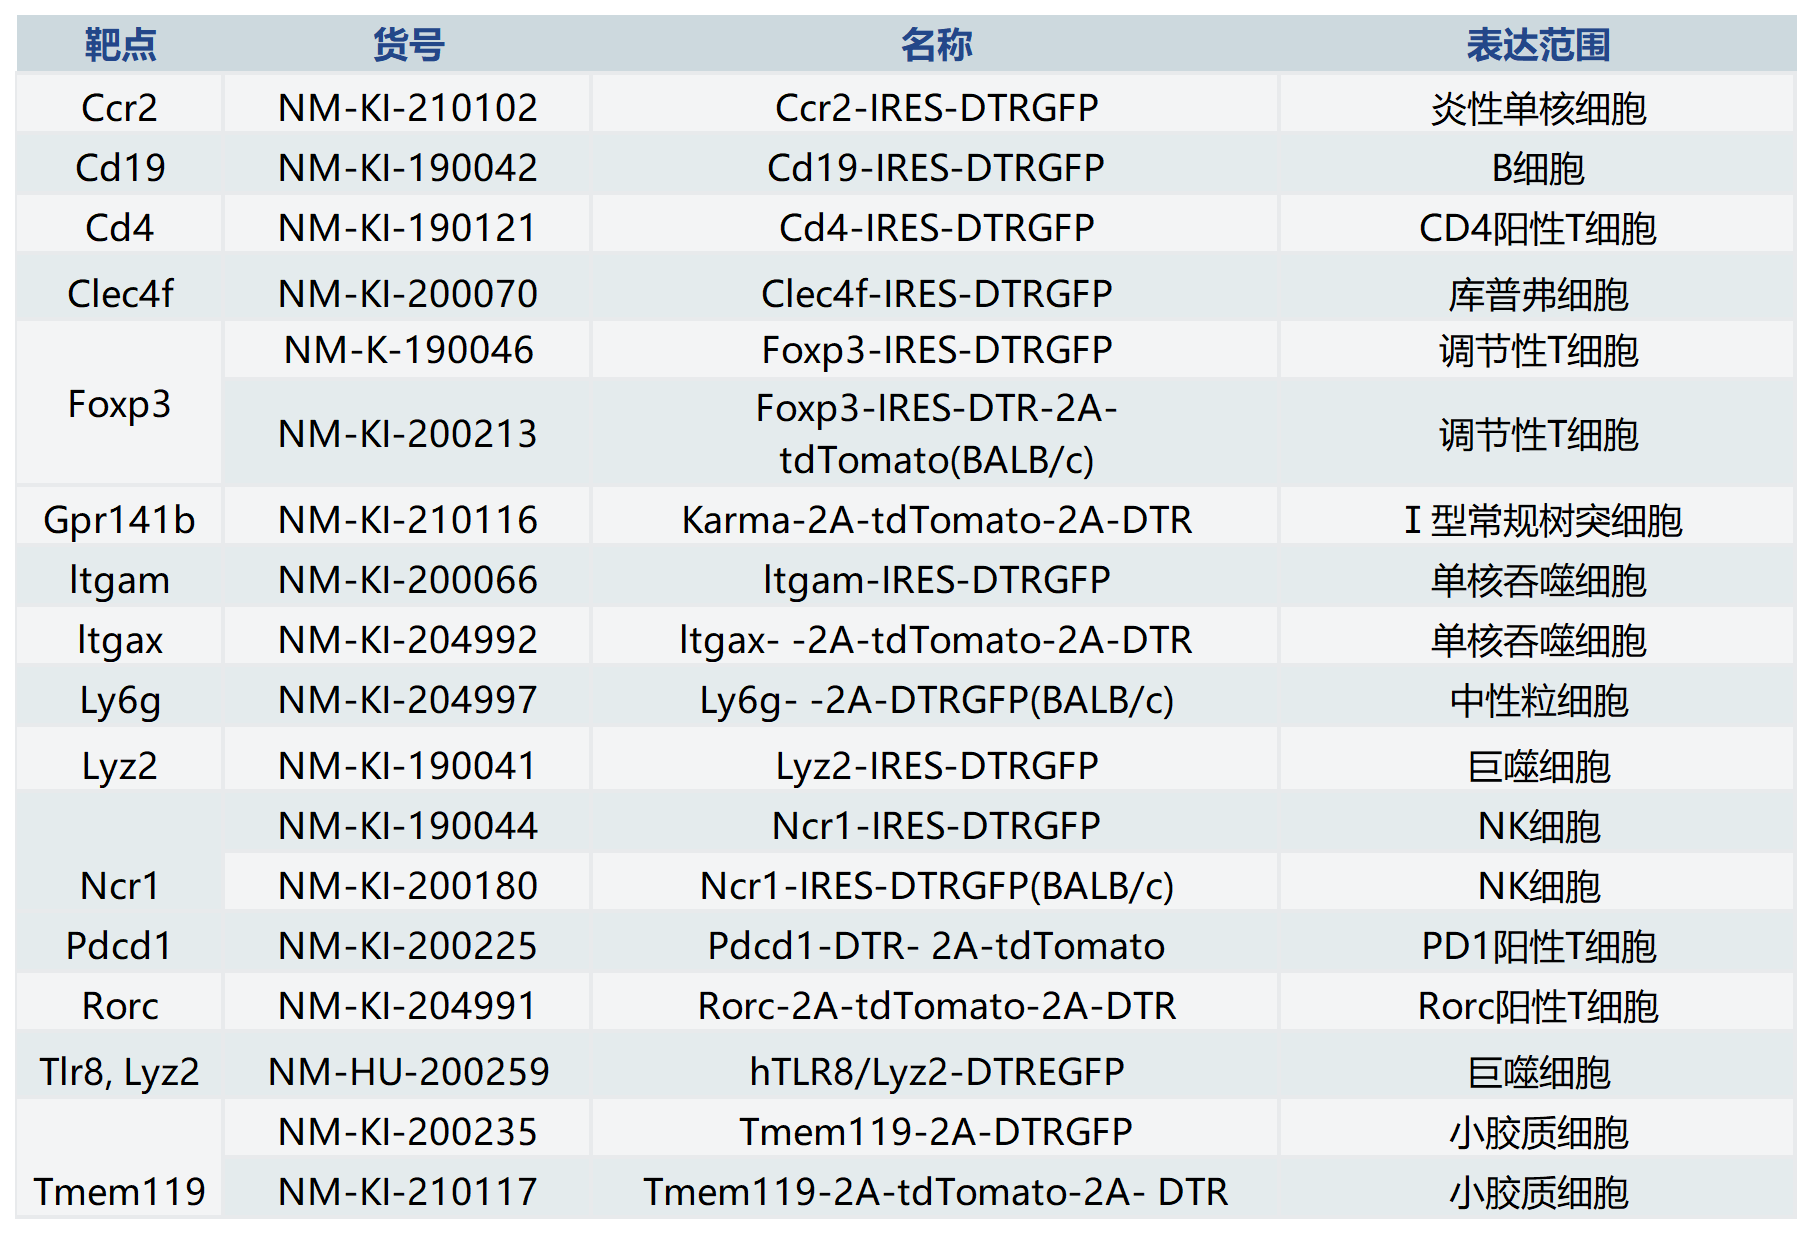The image size is (1812, 1234).
Task: Click the 中性粒细胞 expression cell
Action: point(1538,700)
